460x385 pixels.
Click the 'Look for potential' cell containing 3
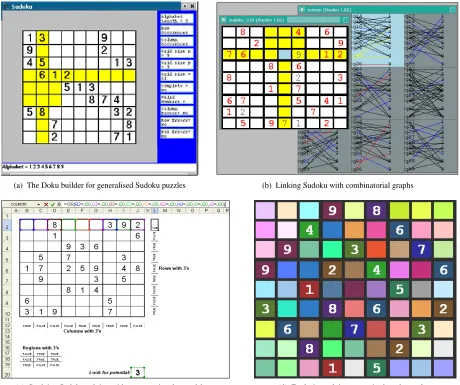coord(138,372)
